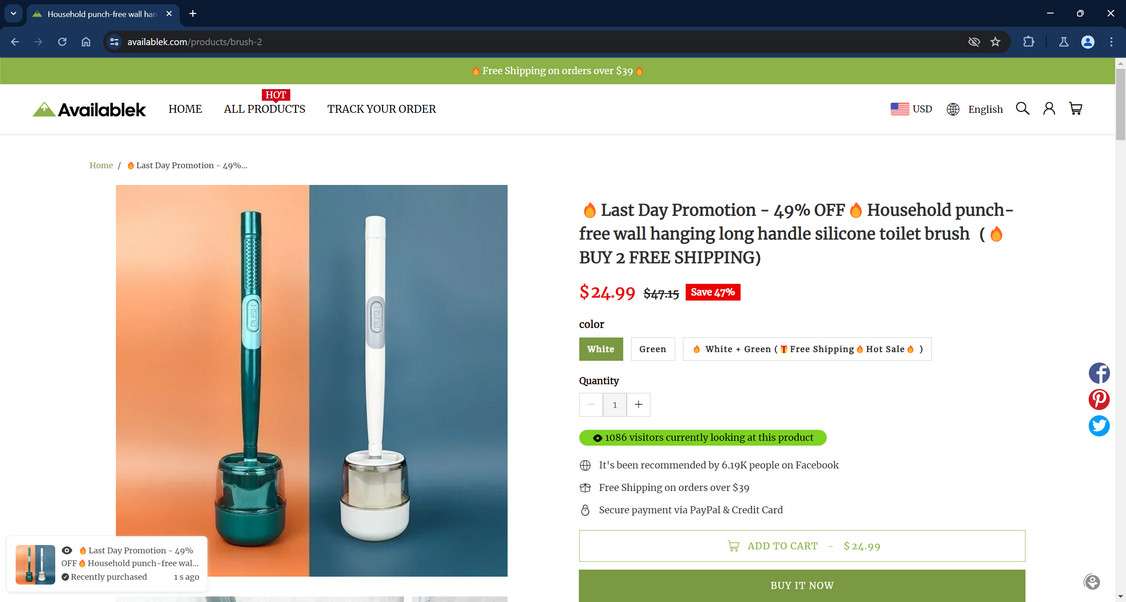Open the USD currency selector
1126x602 pixels.
coord(911,109)
